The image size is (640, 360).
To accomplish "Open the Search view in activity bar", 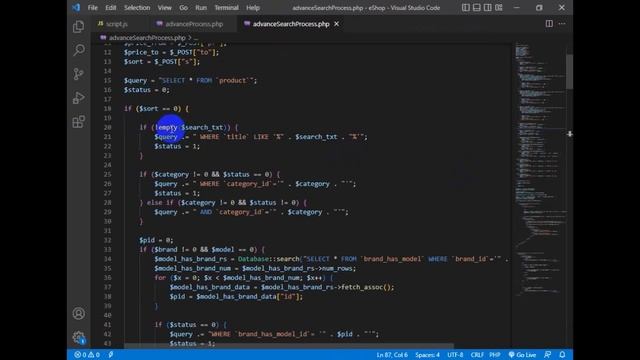I will 78,50.
